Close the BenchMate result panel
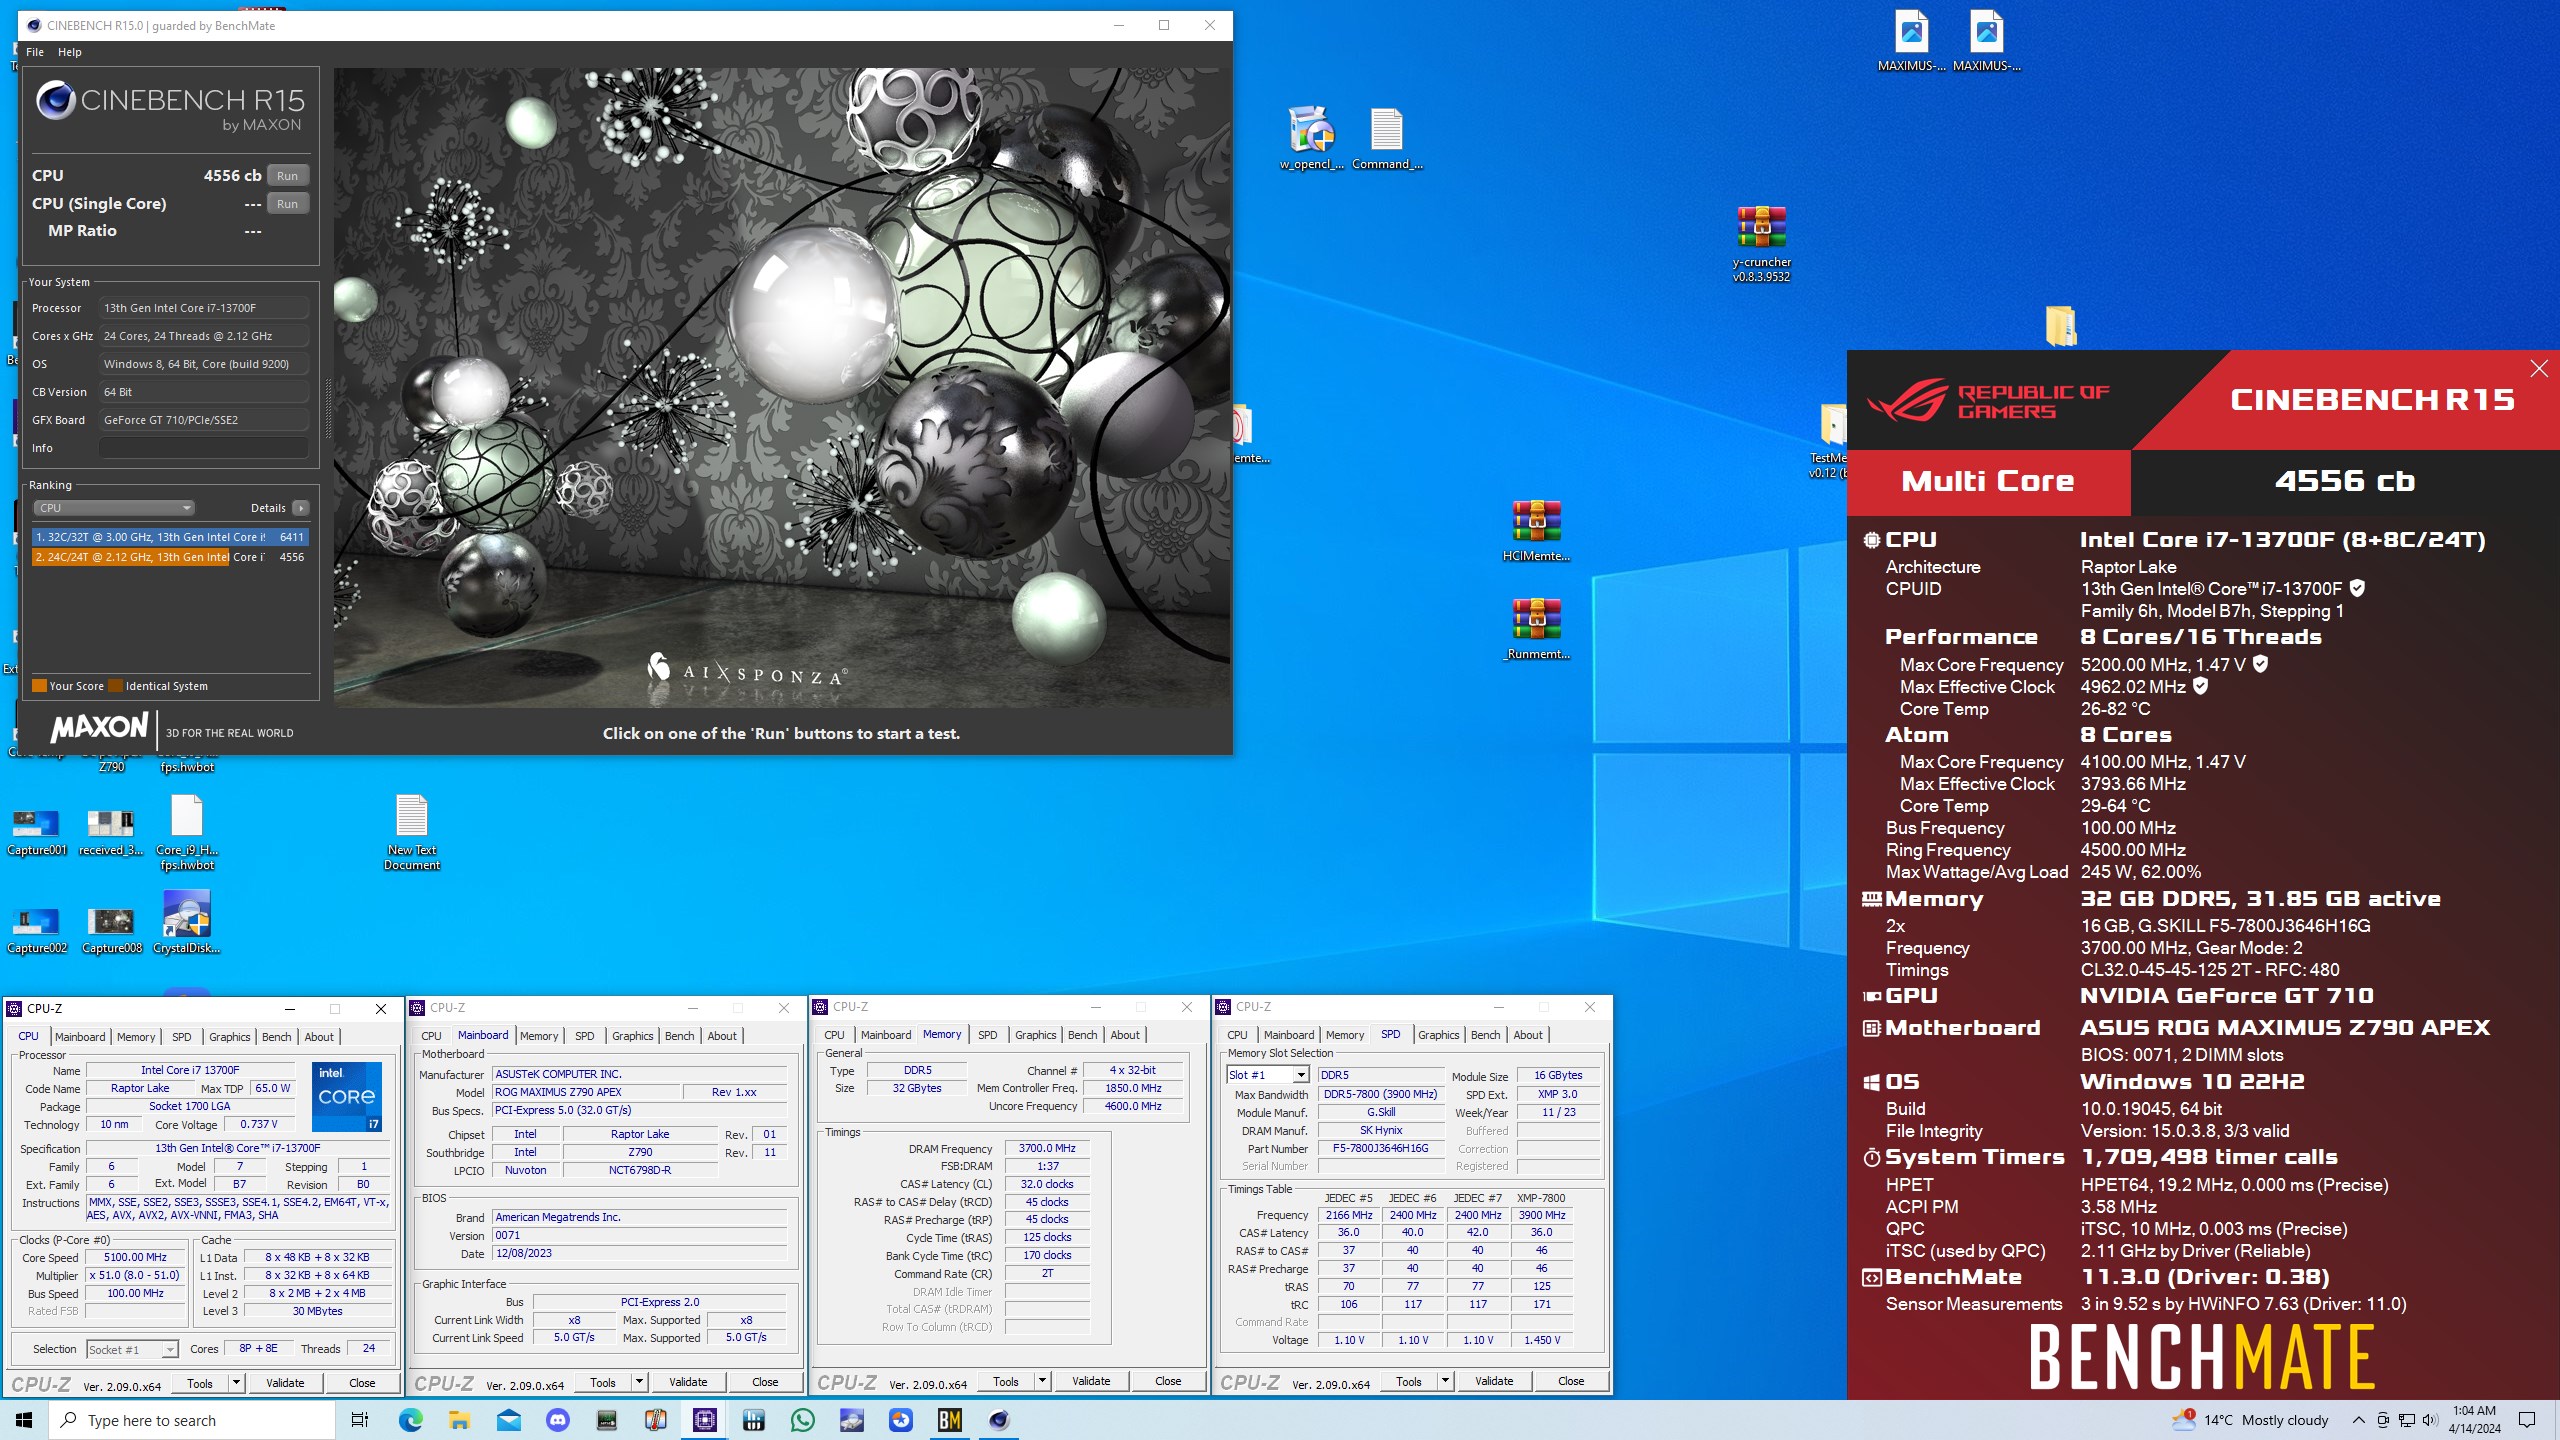 2538,369
